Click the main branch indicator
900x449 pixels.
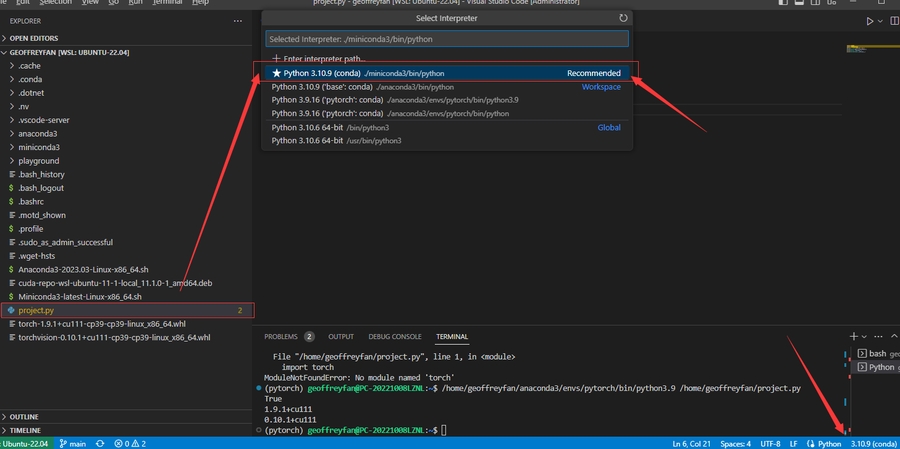(x=72, y=443)
